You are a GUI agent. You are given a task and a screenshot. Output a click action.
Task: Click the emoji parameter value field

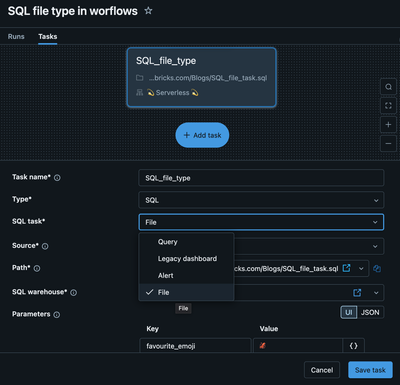pyautogui.click(x=298, y=346)
